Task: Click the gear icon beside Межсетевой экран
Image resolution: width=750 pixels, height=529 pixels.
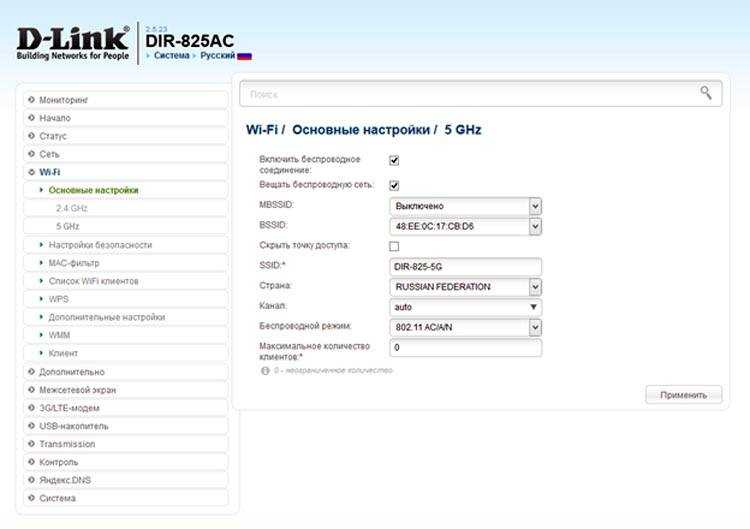Action: click(32, 390)
